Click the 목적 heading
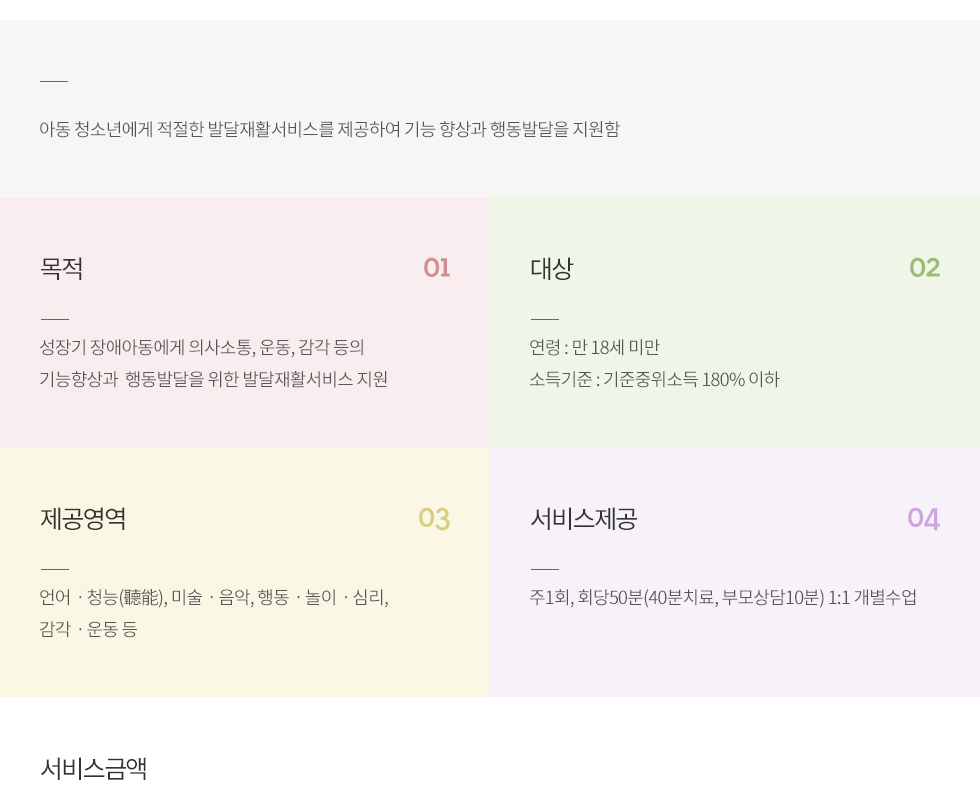The width and height of the screenshot is (980, 810). (x=61, y=268)
